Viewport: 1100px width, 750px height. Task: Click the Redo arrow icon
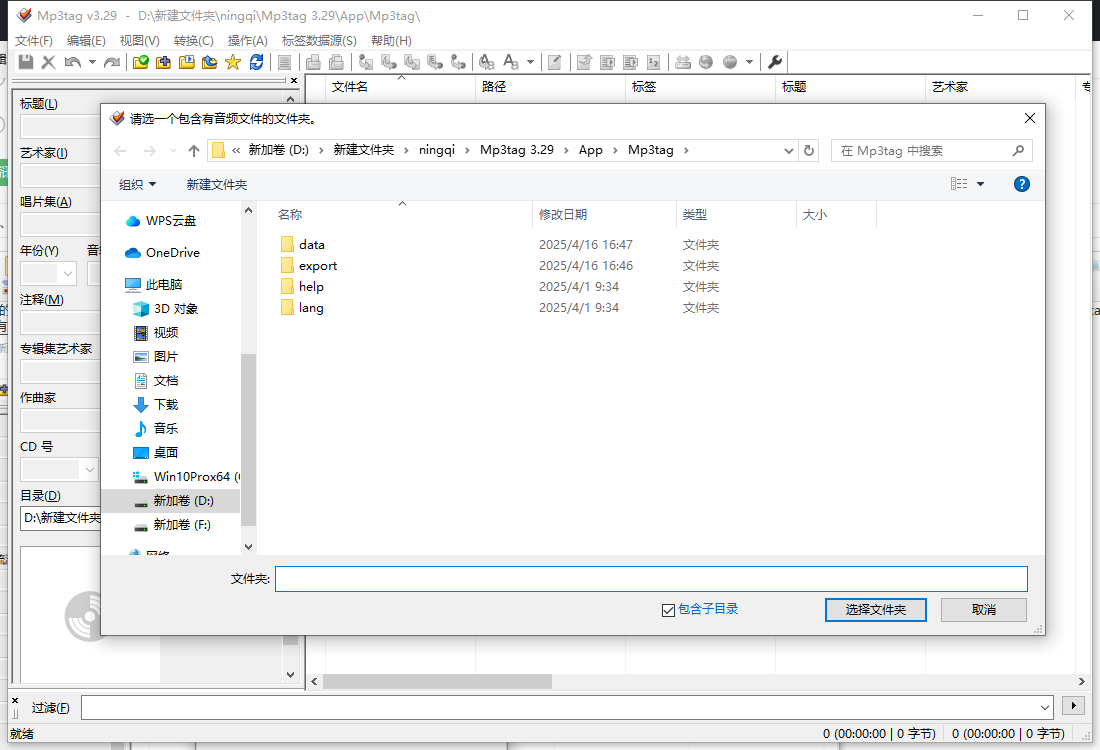click(112, 62)
